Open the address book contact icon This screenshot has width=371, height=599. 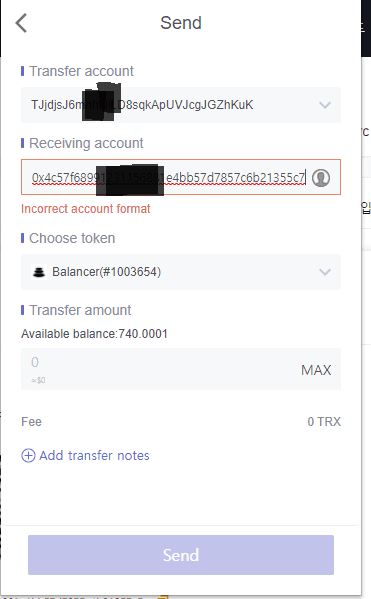click(321, 178)
